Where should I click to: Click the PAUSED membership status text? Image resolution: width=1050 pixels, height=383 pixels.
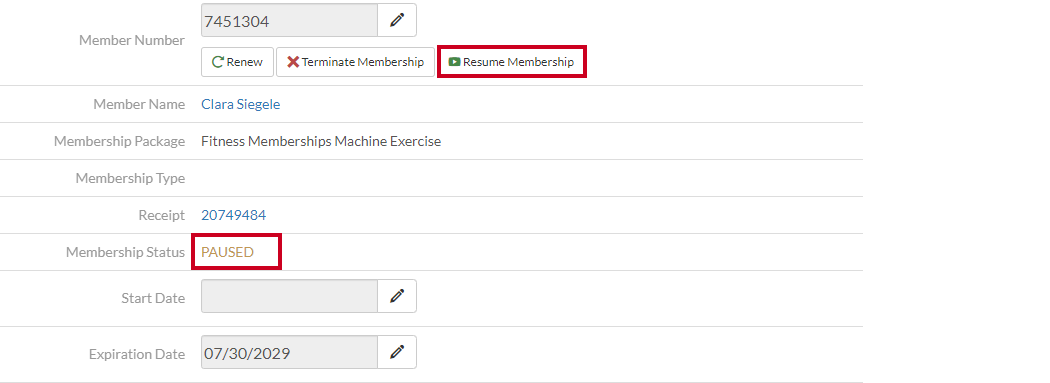(x=228, y=252)
